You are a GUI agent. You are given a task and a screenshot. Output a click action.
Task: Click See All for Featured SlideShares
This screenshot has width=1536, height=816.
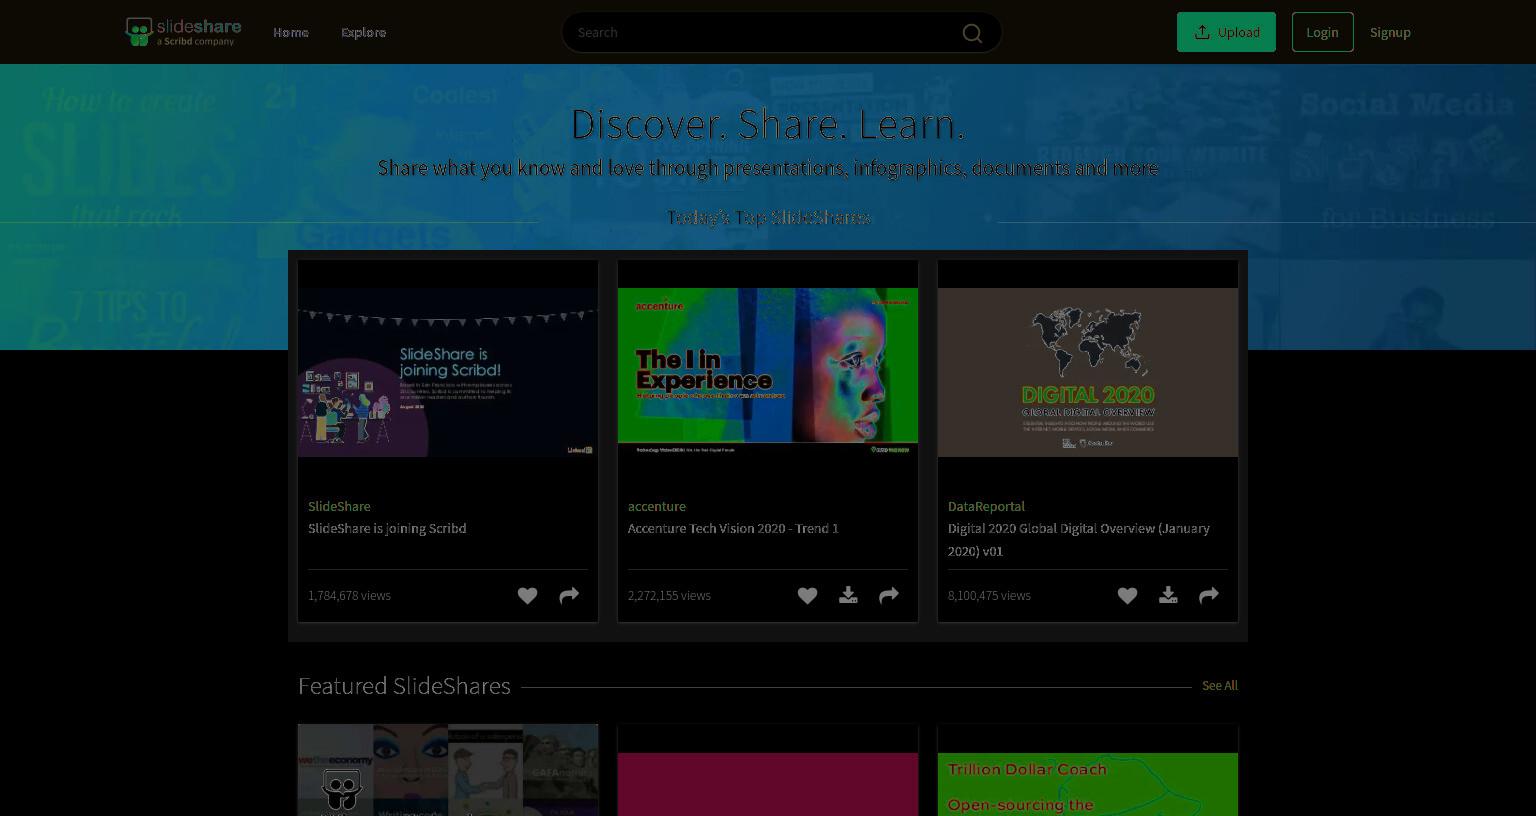coord(1219,685)
